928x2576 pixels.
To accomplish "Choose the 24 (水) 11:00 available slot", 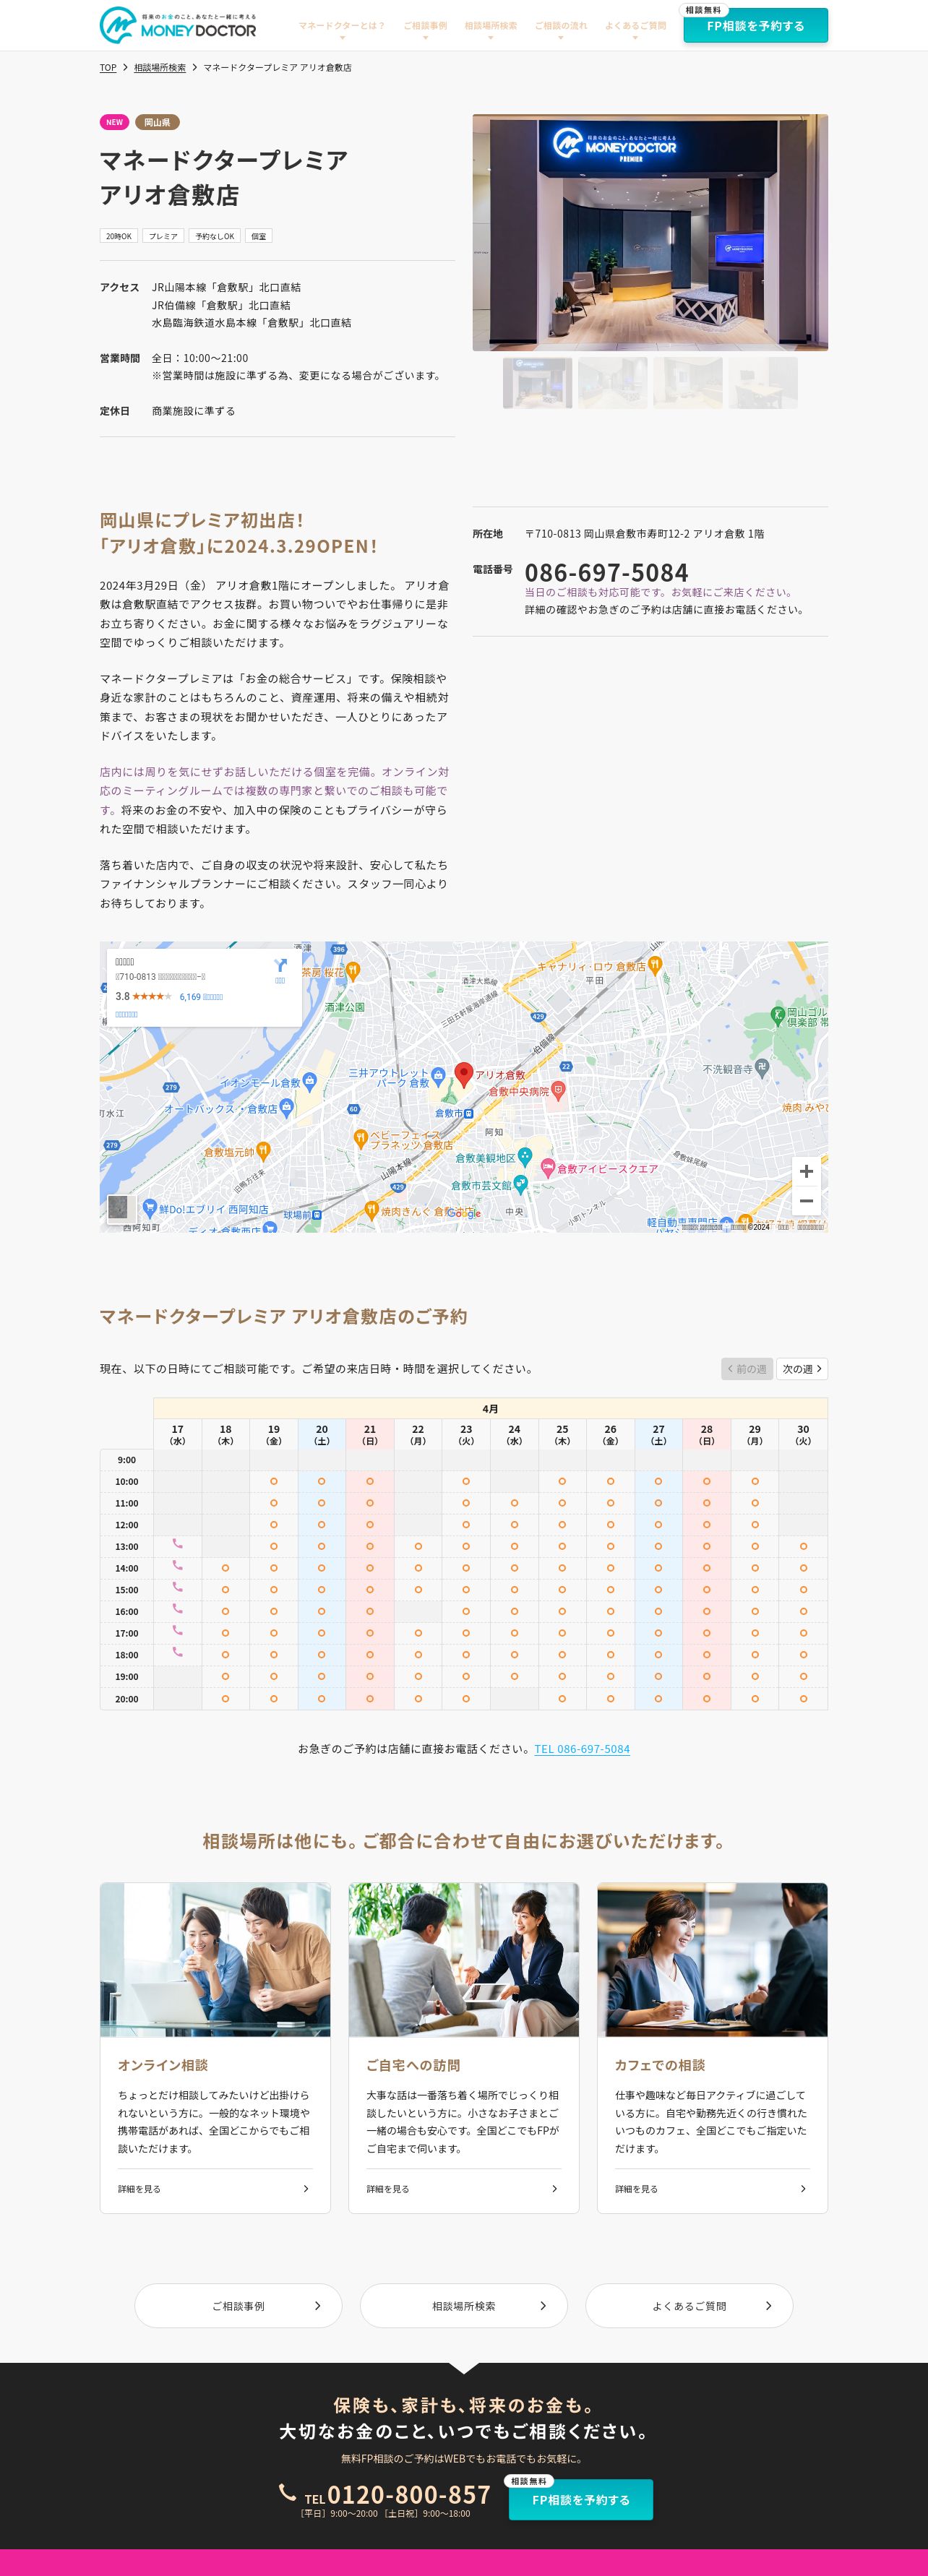I will 514,1503.
